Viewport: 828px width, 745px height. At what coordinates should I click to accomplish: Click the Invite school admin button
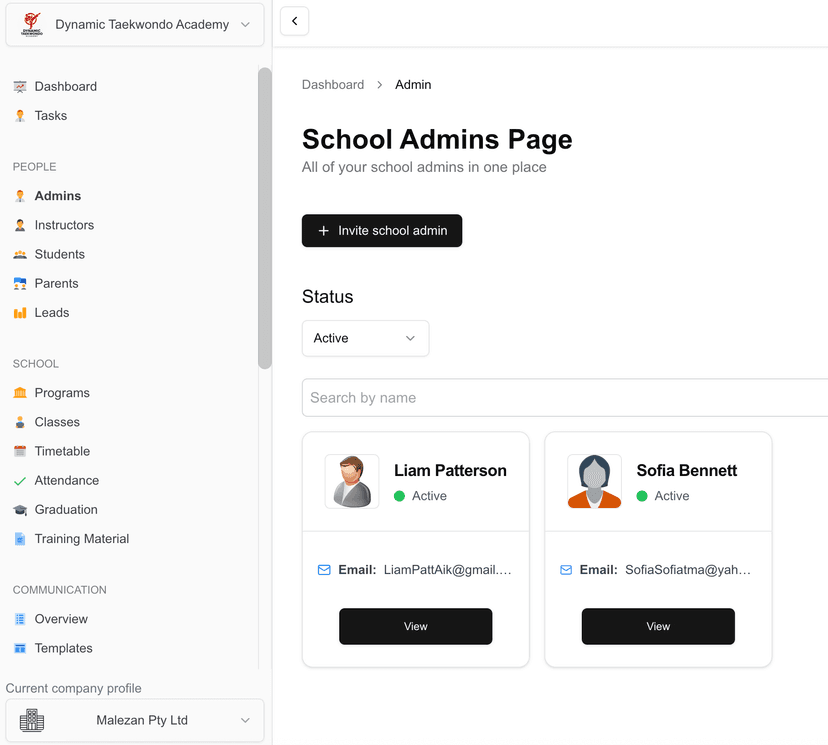(381, 230)
